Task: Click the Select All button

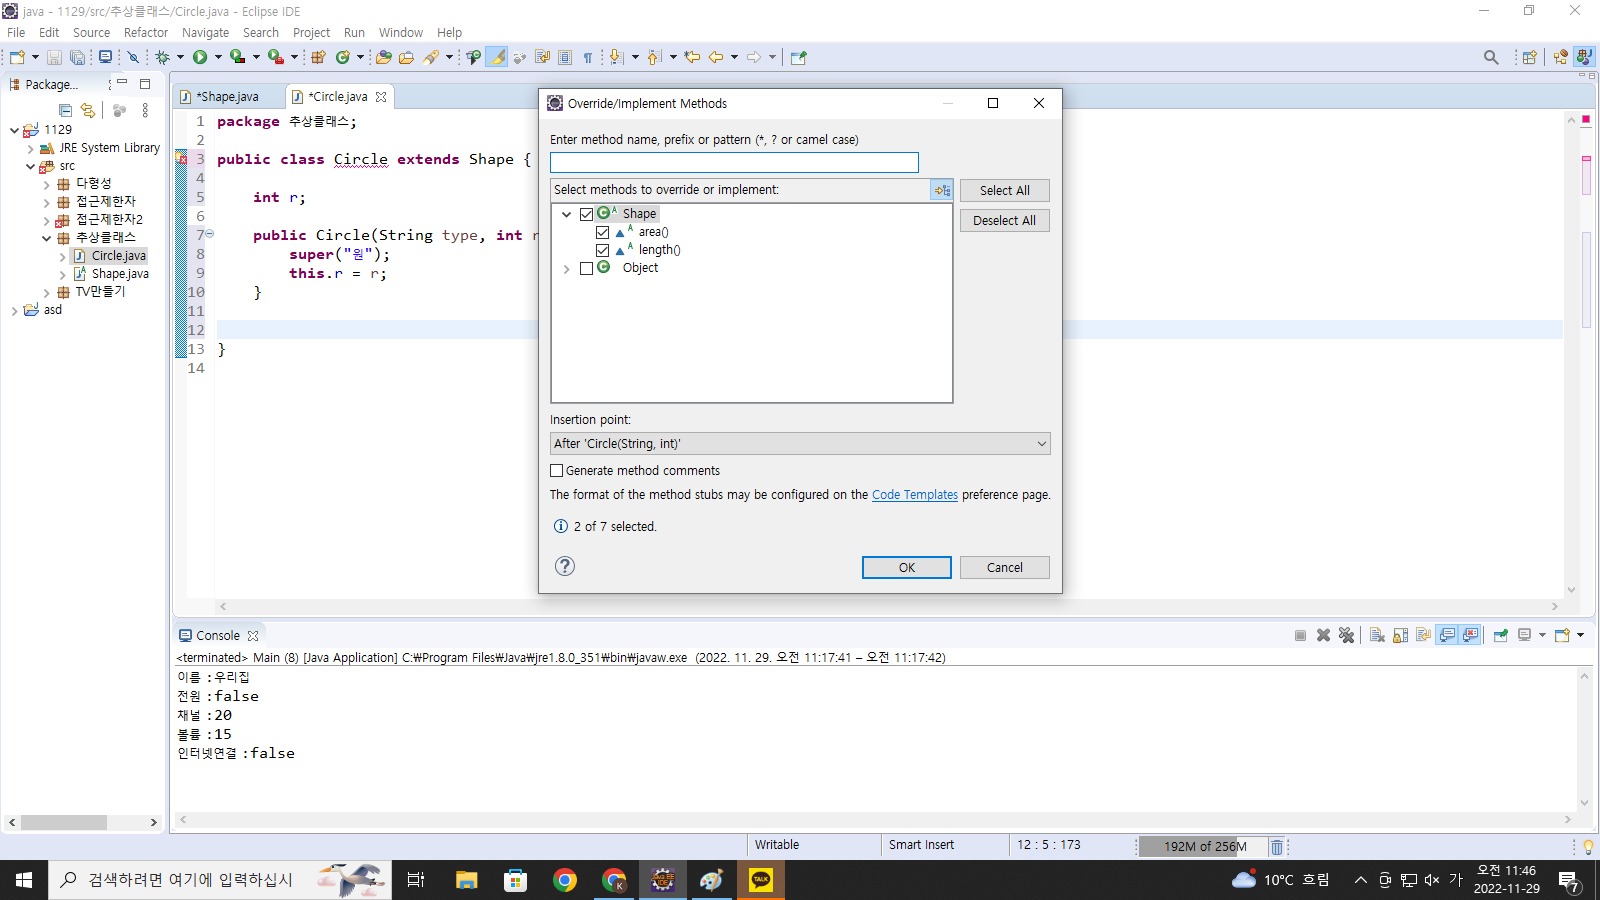Action: point(1004,190)
